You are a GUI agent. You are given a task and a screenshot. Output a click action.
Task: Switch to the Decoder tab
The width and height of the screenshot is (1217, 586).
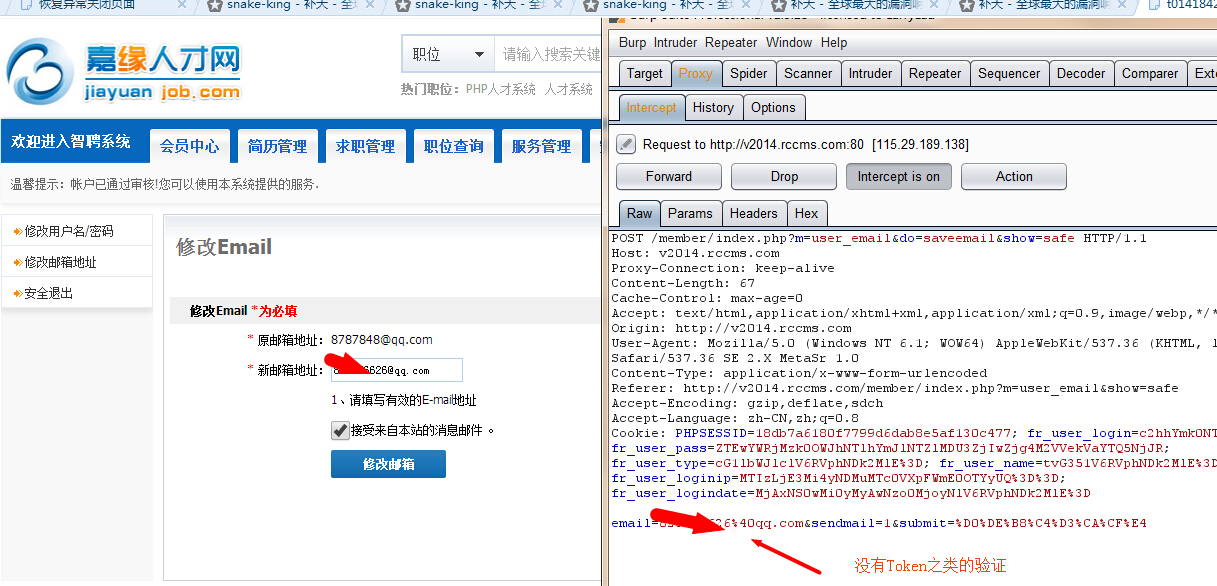(1081, 73)
